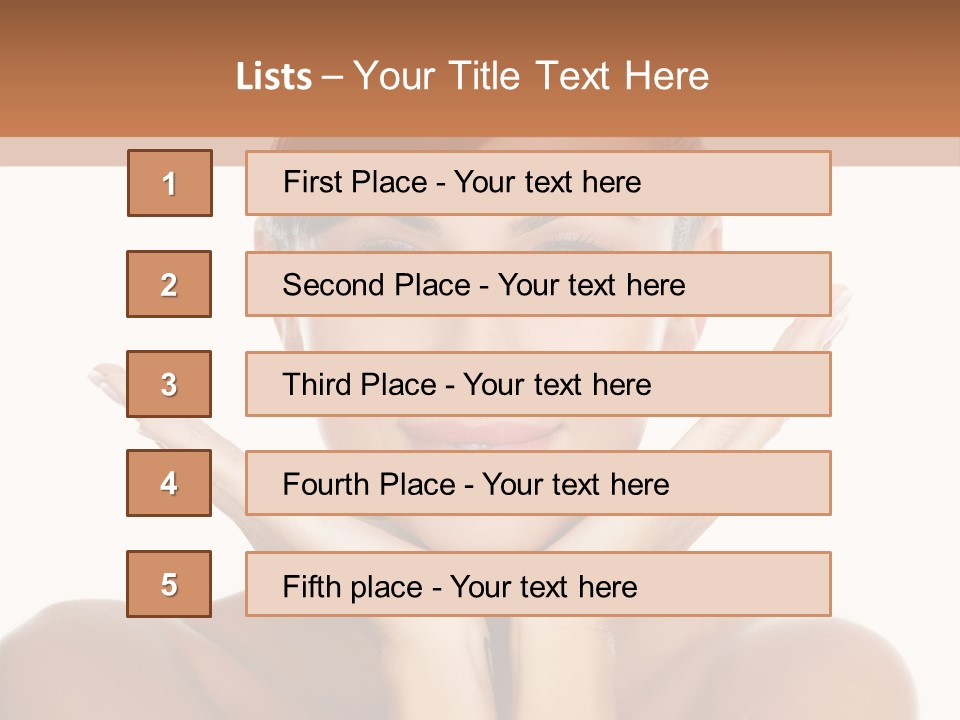
Task: Click the 'Your Title Text Here' heading
Action: coord(531,76)
